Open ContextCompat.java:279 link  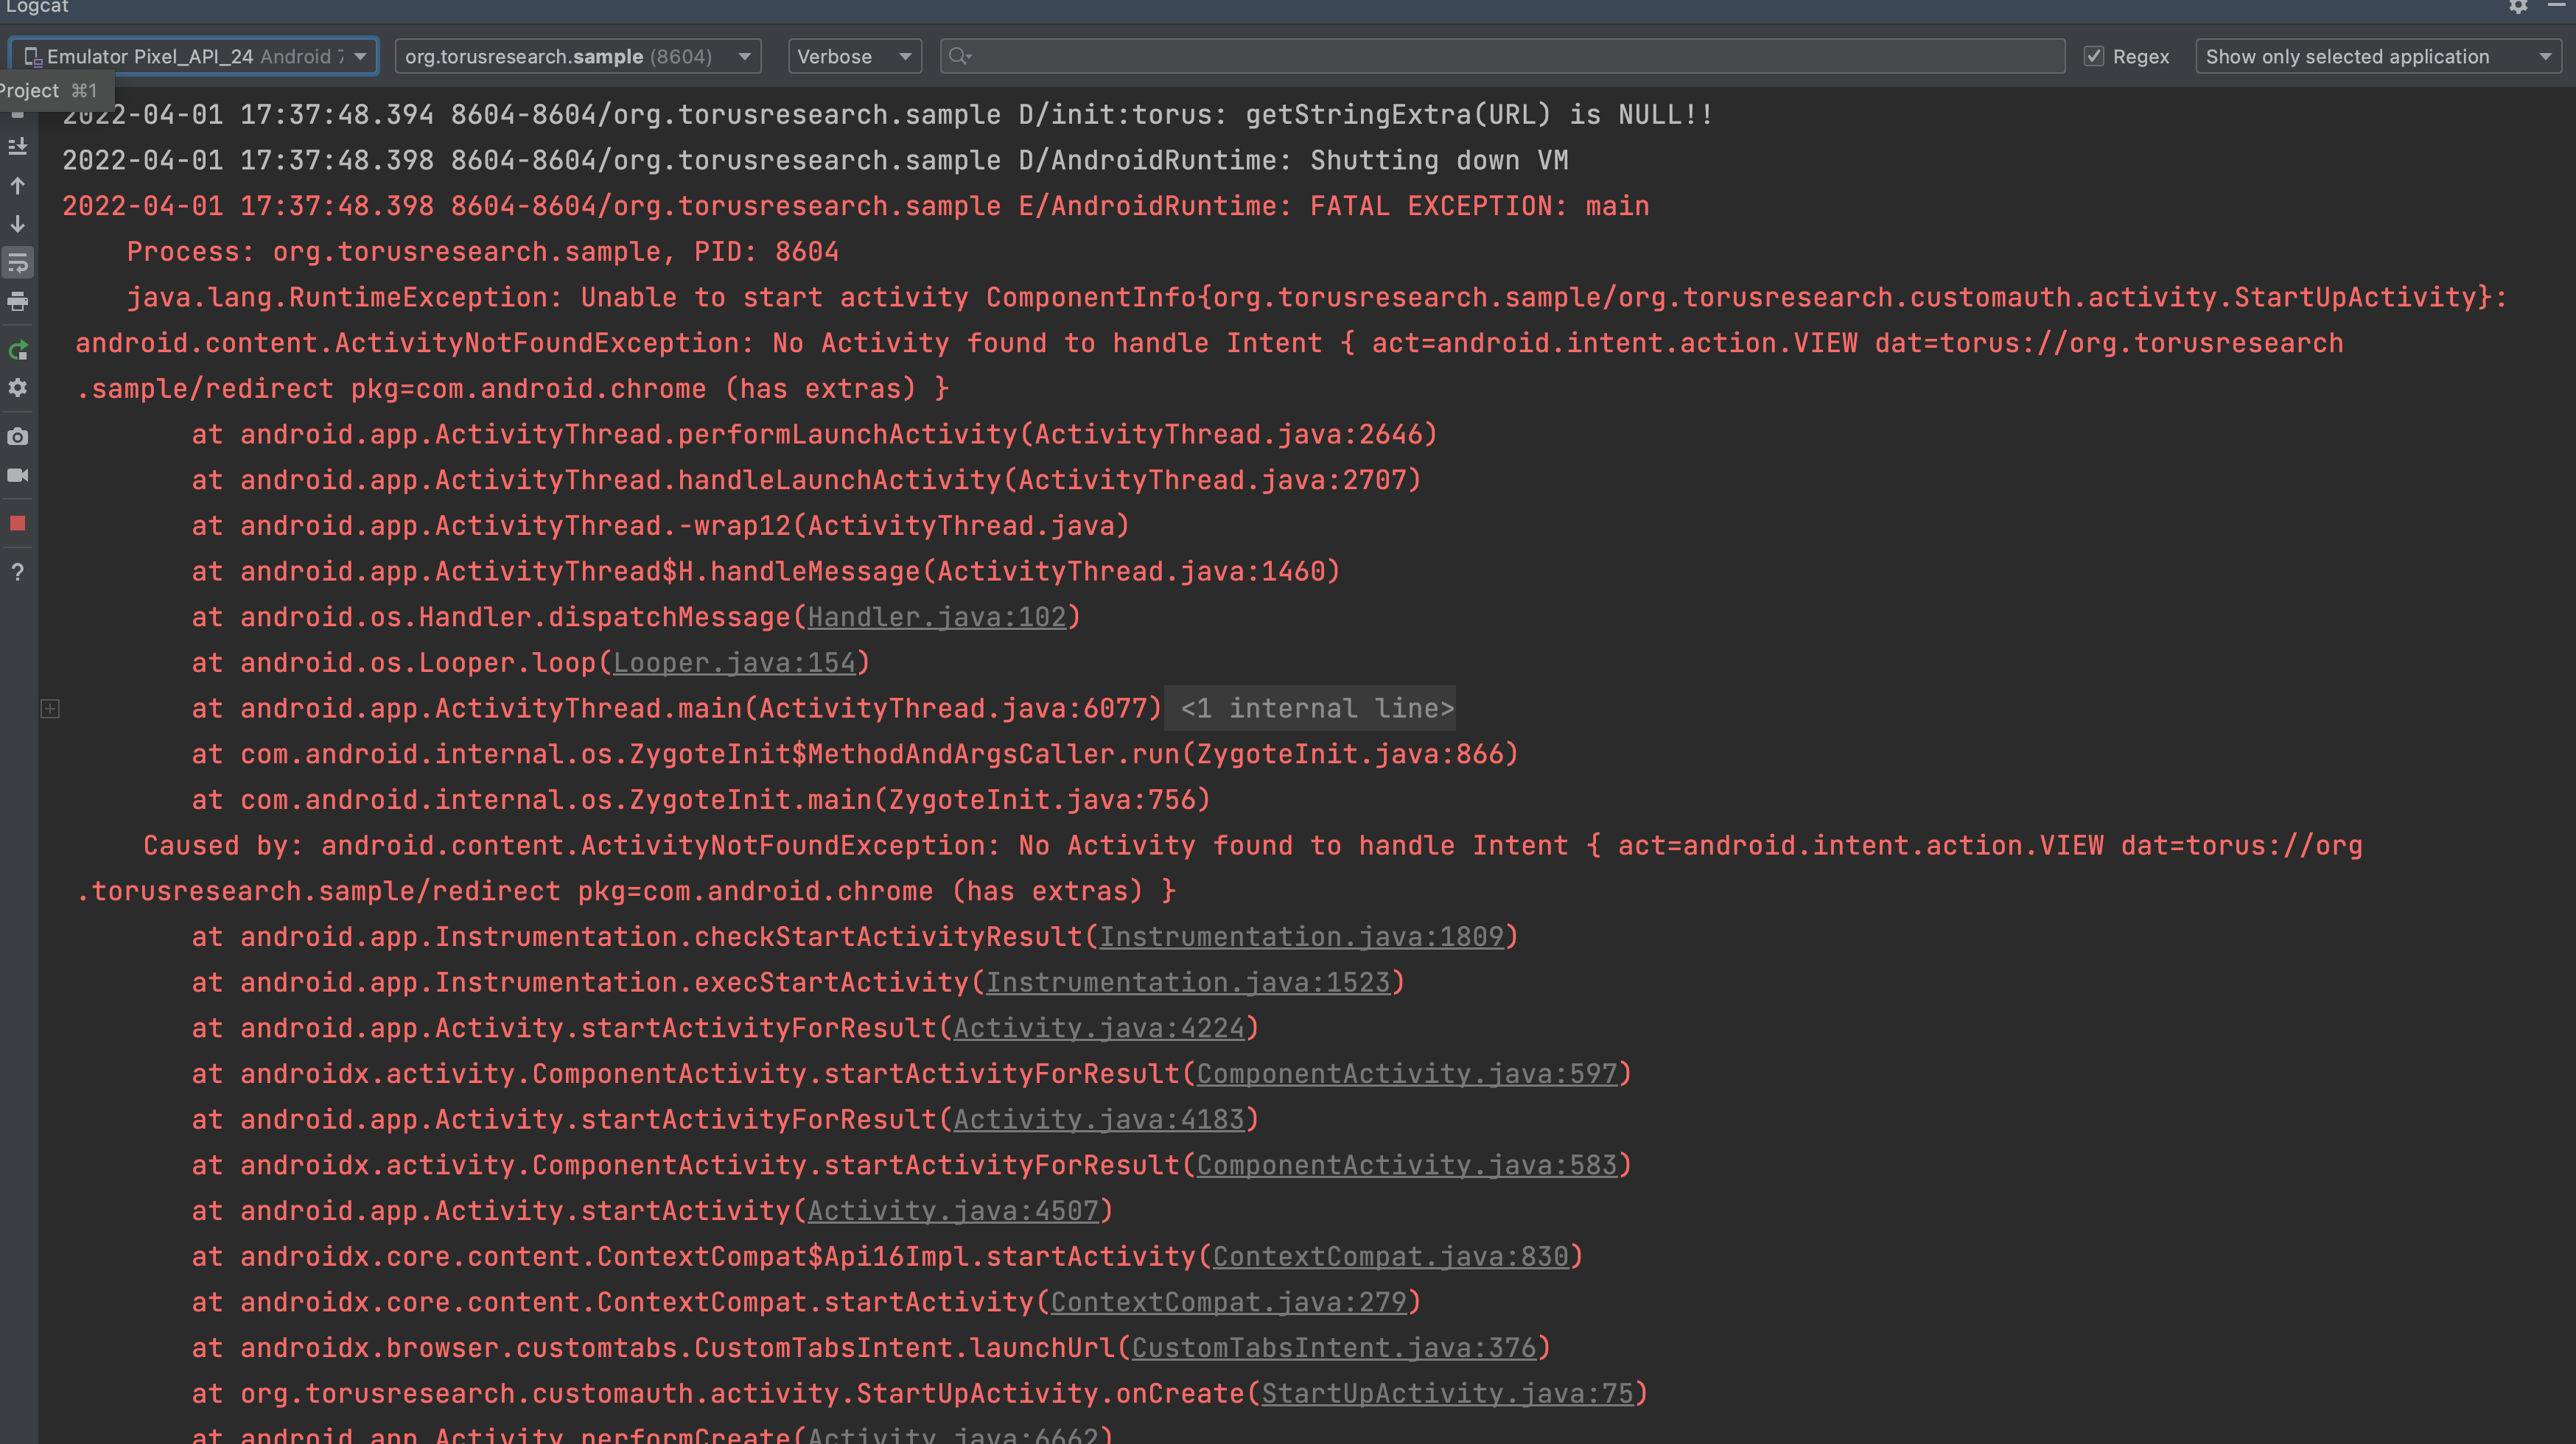click(x=1229, y=1302)
